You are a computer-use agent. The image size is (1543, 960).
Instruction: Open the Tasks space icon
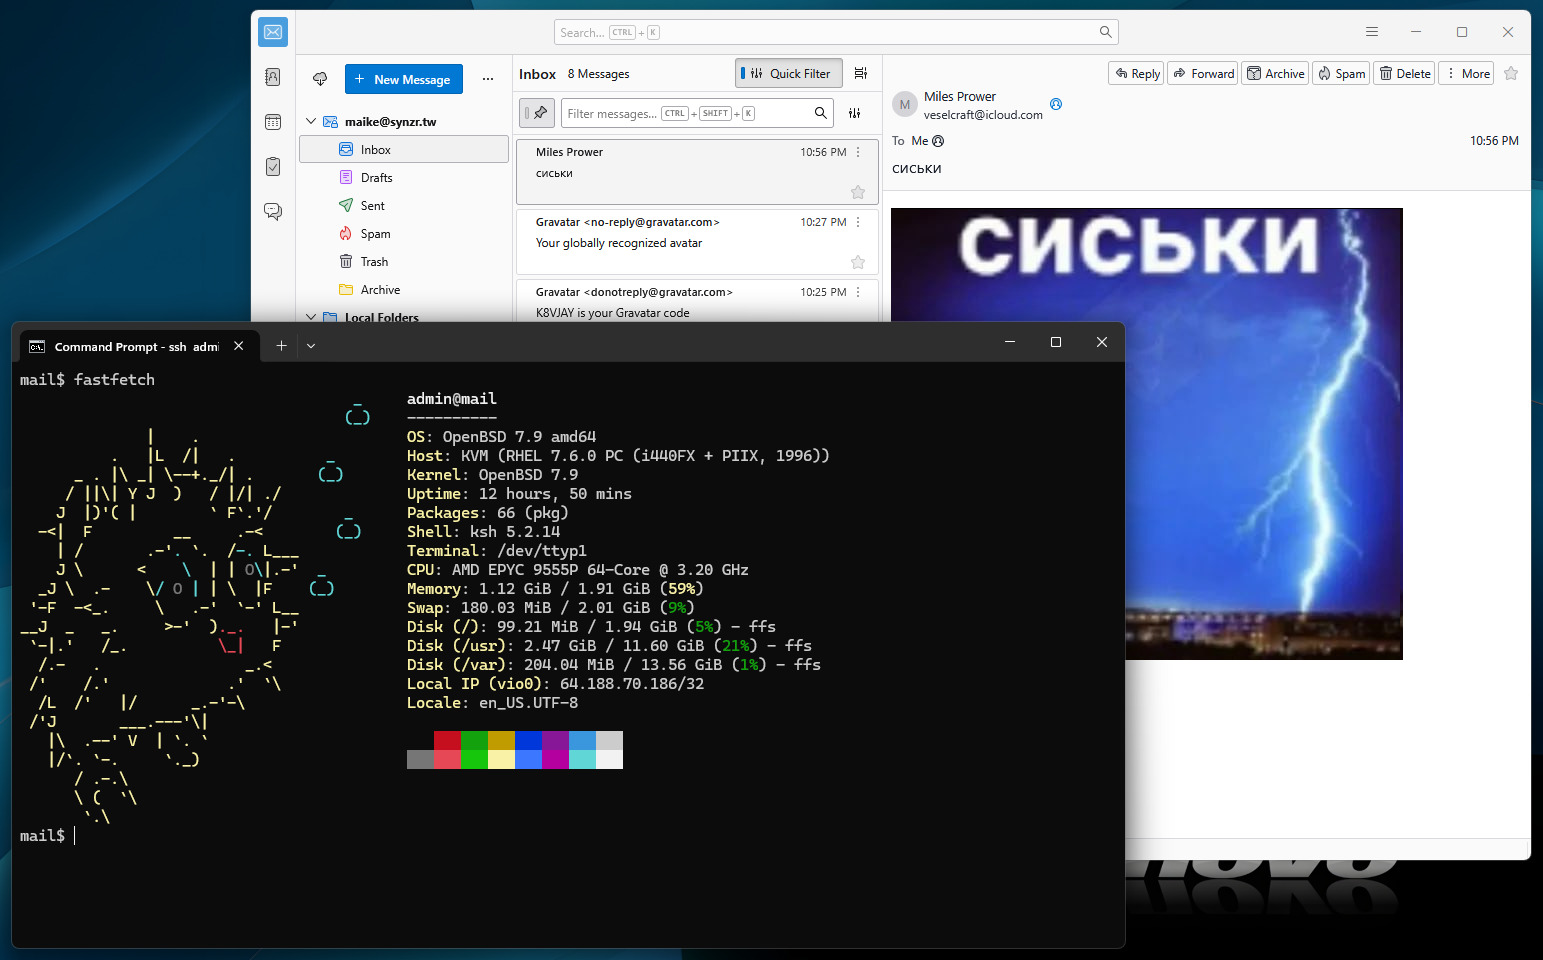(x=273, y=166)
